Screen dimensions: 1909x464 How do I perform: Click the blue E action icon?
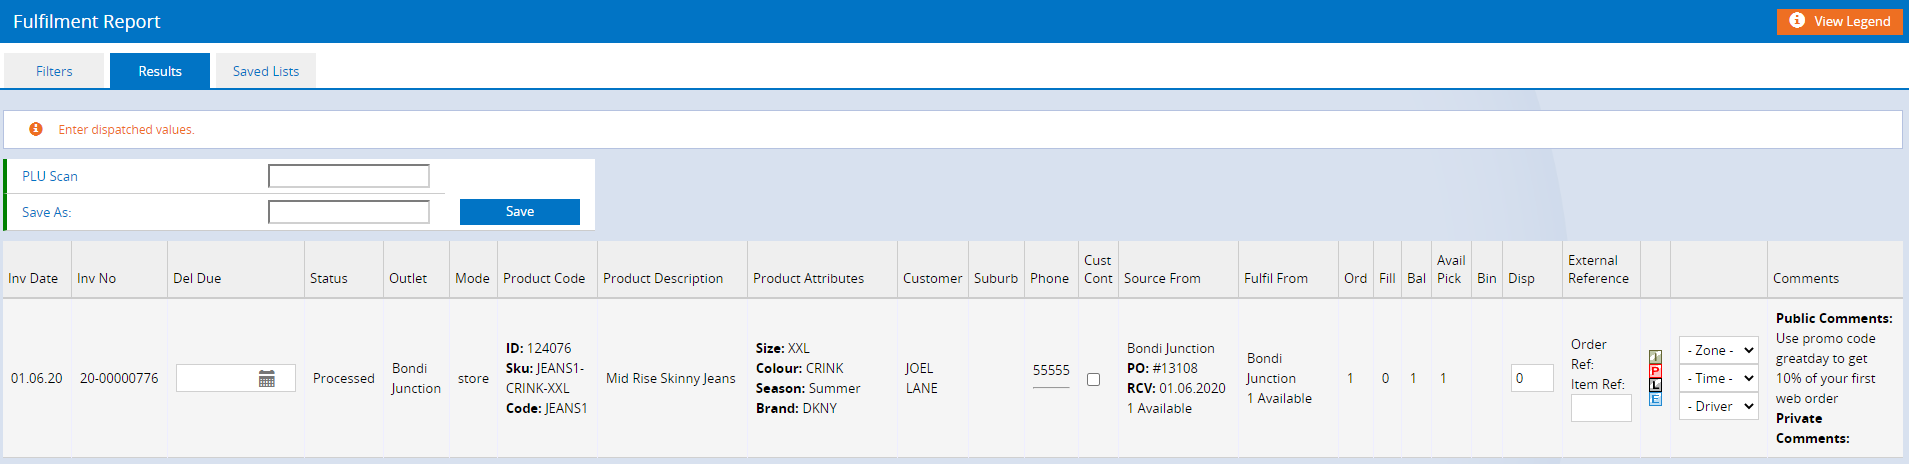[1655, 399]
